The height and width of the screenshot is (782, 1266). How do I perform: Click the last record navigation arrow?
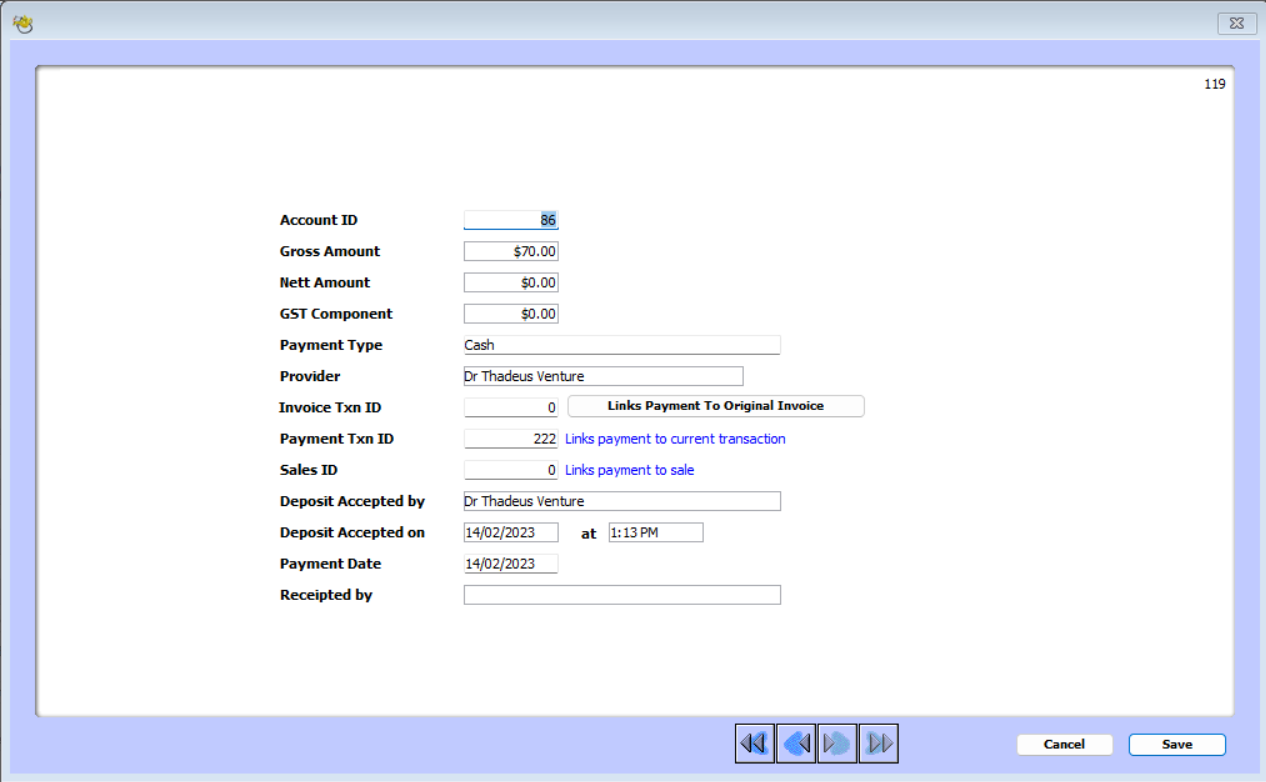(878, 742)
